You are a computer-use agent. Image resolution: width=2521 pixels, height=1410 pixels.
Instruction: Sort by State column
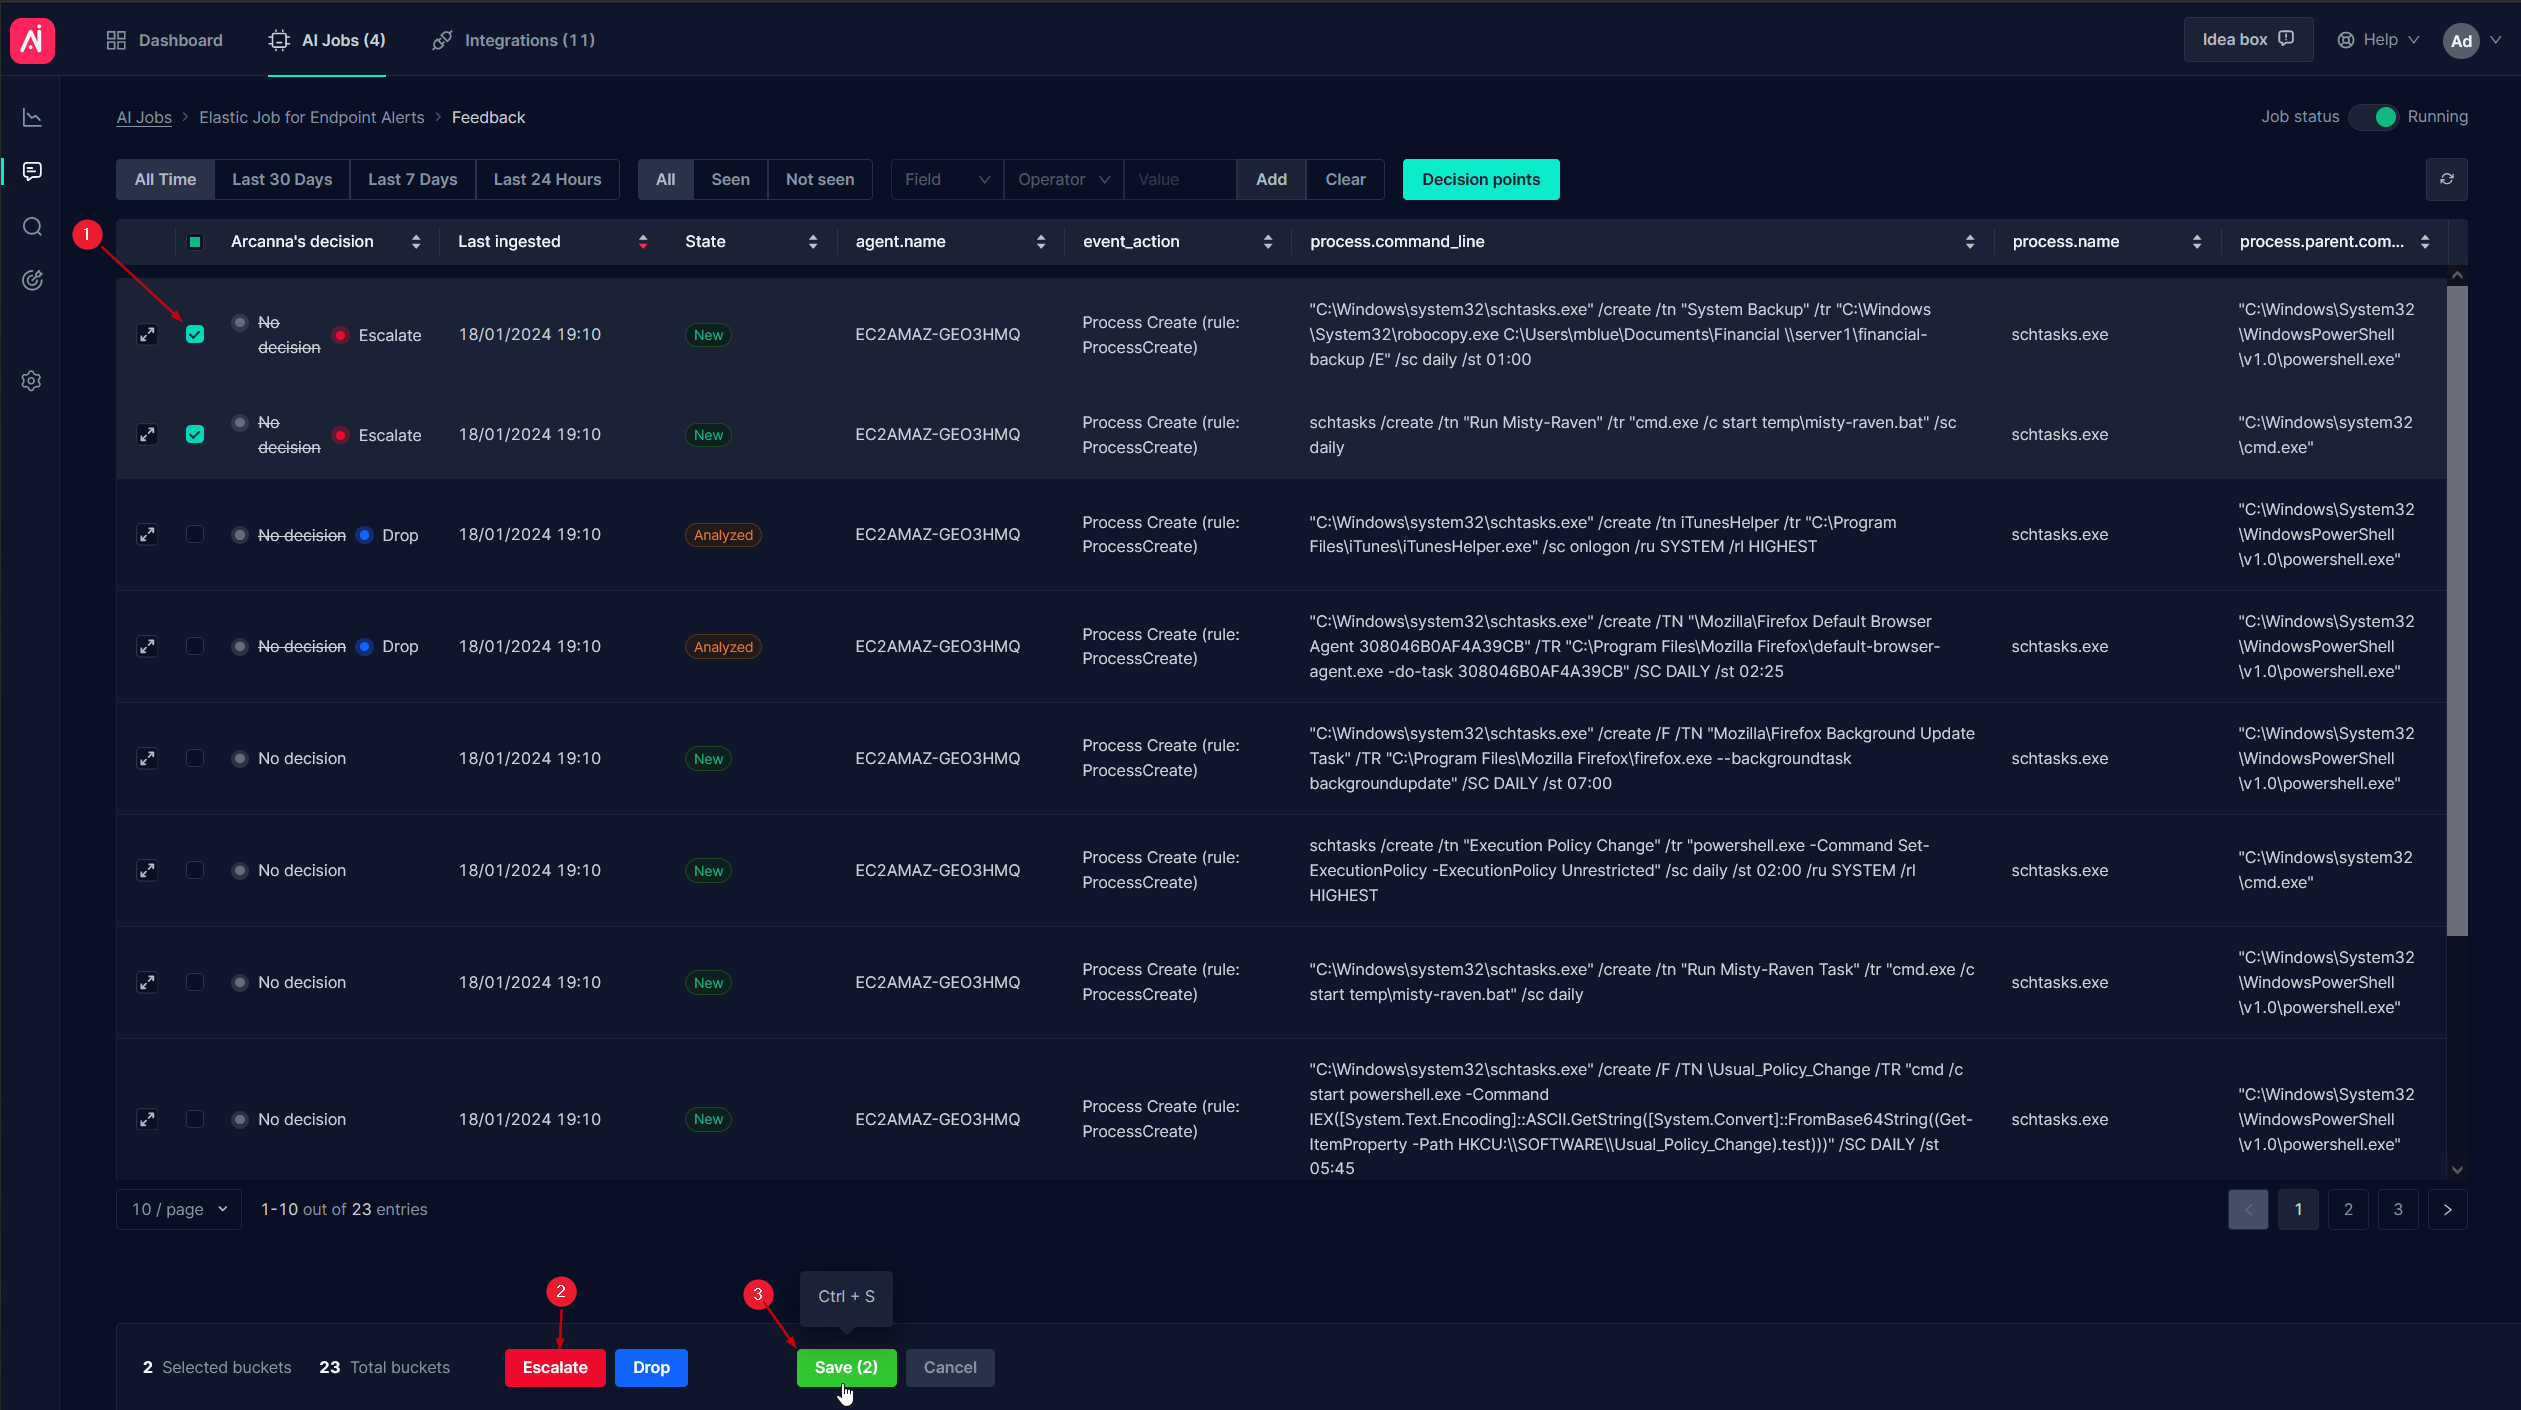click(x=813, y=242)
